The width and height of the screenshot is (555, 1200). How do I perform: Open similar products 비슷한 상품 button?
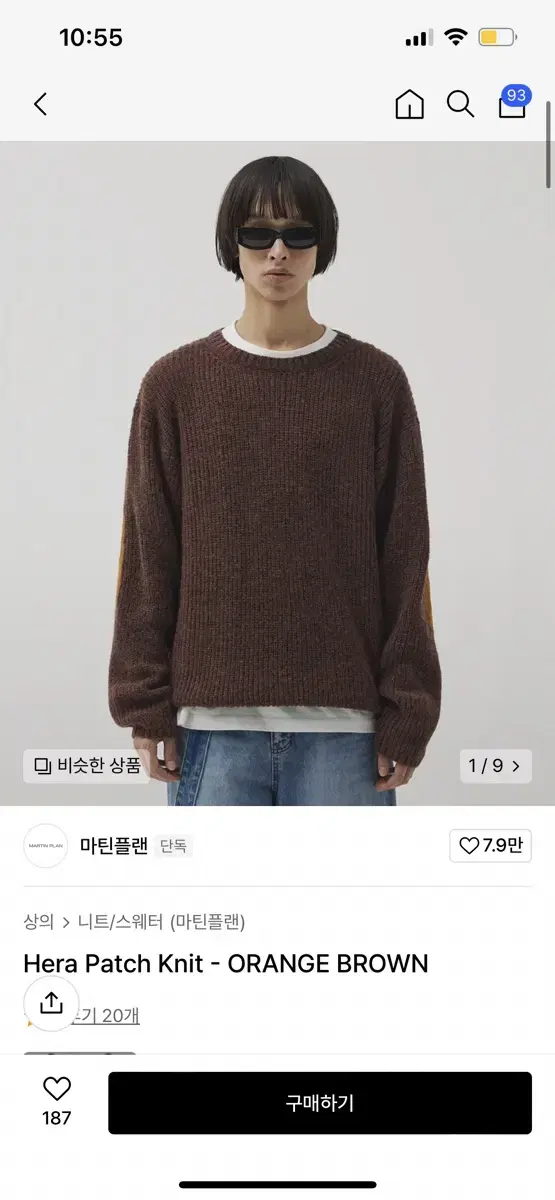[86, 766]
